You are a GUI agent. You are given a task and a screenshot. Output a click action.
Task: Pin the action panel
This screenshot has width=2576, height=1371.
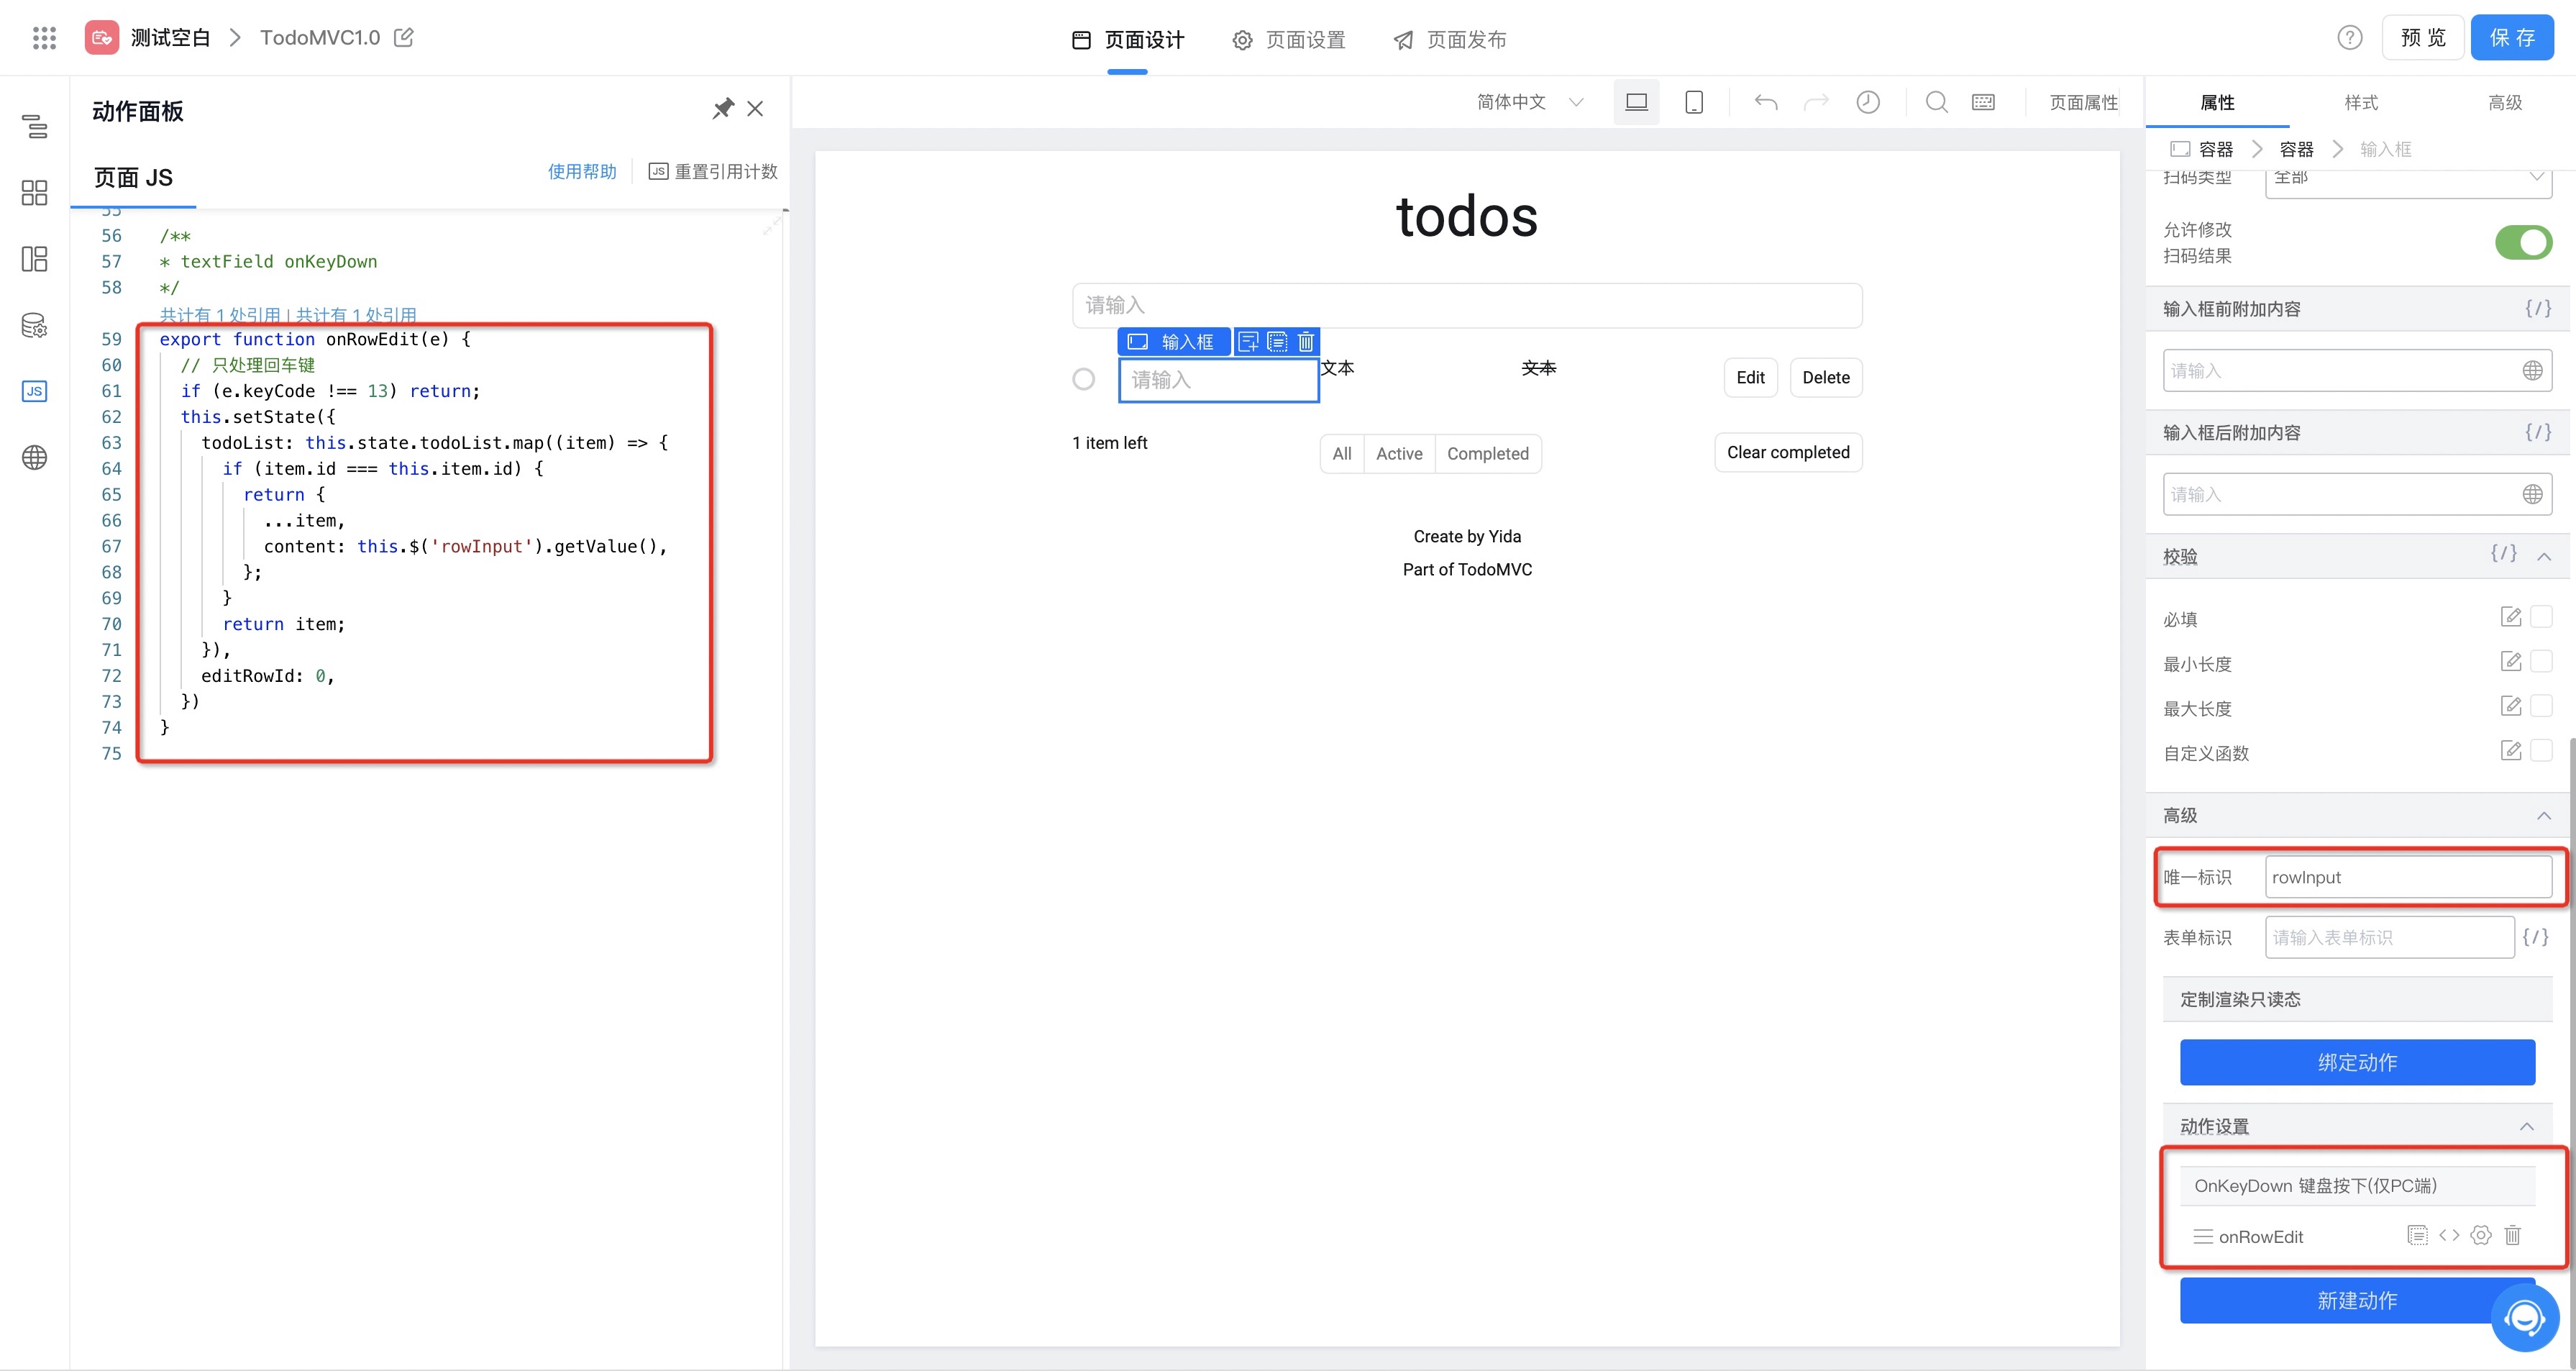(722, 109)
